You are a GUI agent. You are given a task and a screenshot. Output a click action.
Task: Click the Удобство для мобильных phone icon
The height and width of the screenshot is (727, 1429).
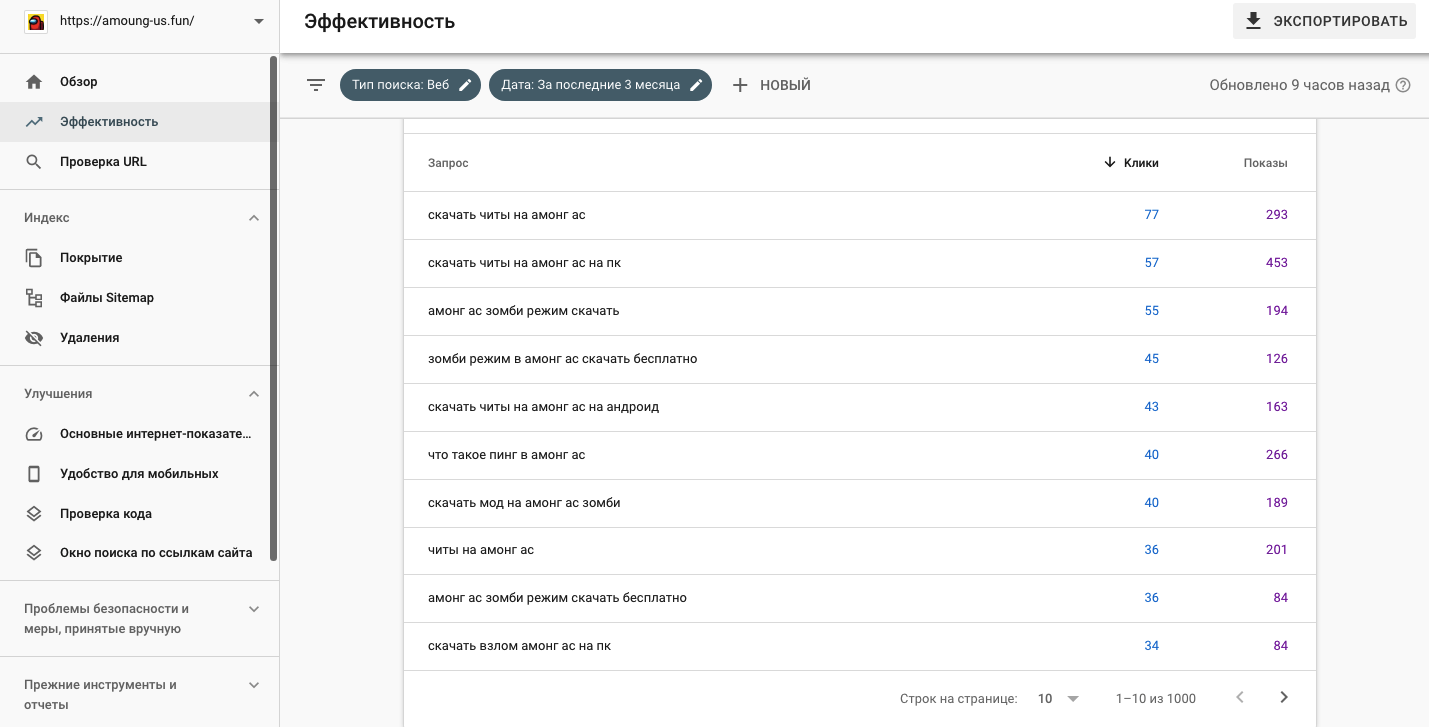34,474
